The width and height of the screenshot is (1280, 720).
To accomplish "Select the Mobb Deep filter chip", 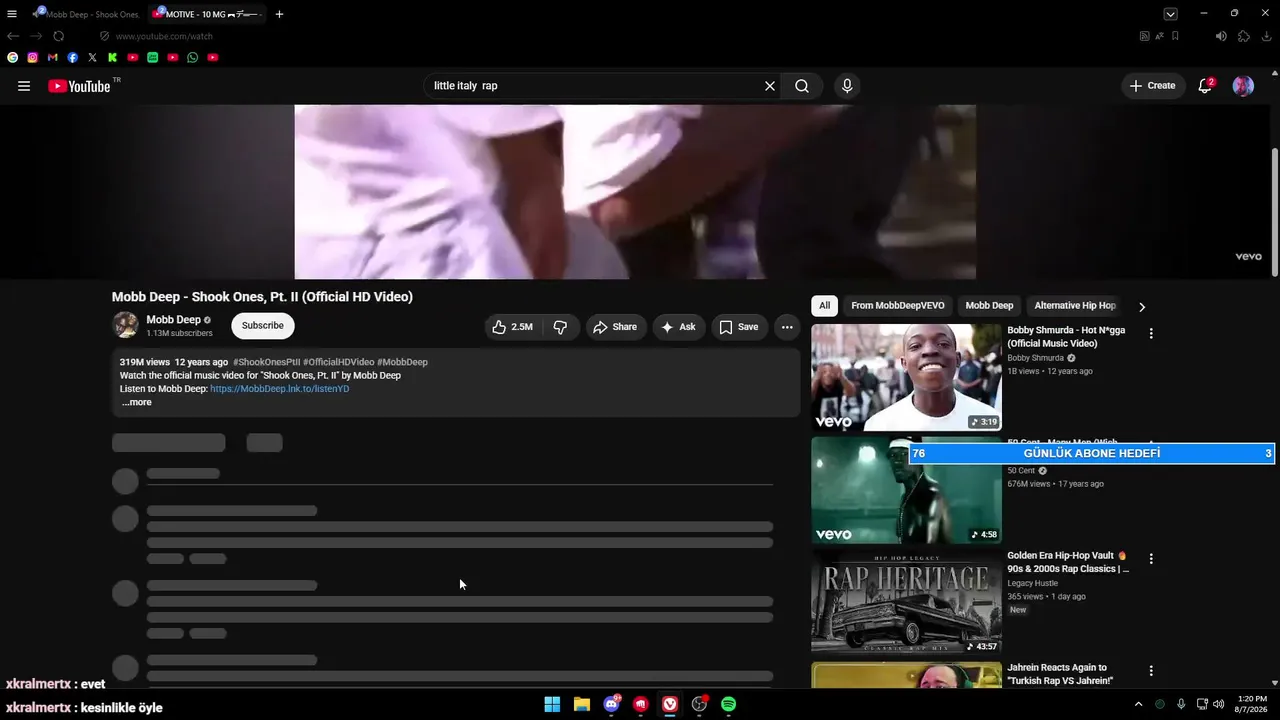I will pyautogui.click(x=989, y=306).
